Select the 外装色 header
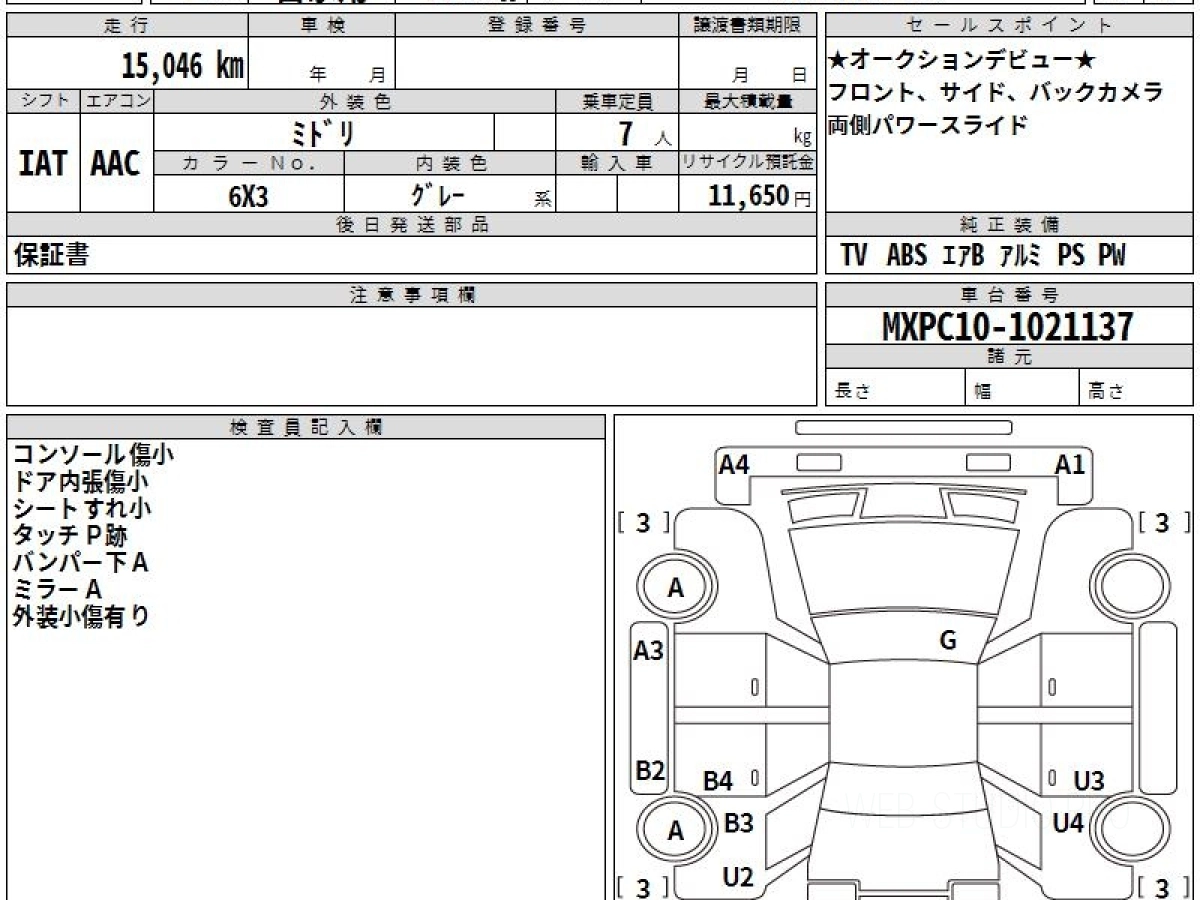1200x900 pixels. click(x=355, y=101)
